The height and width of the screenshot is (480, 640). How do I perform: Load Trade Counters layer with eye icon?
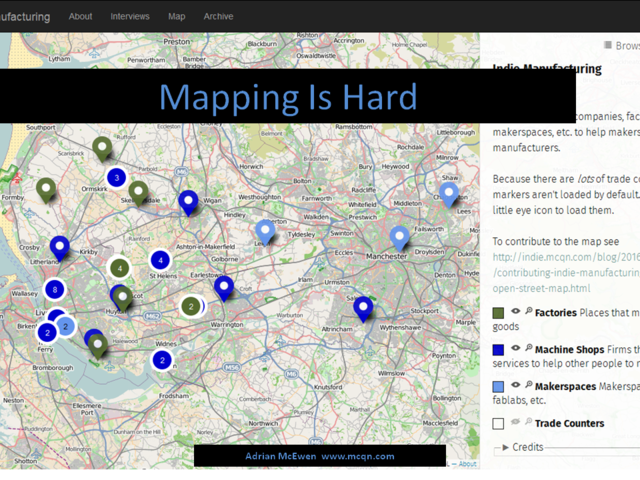point(516,422)
